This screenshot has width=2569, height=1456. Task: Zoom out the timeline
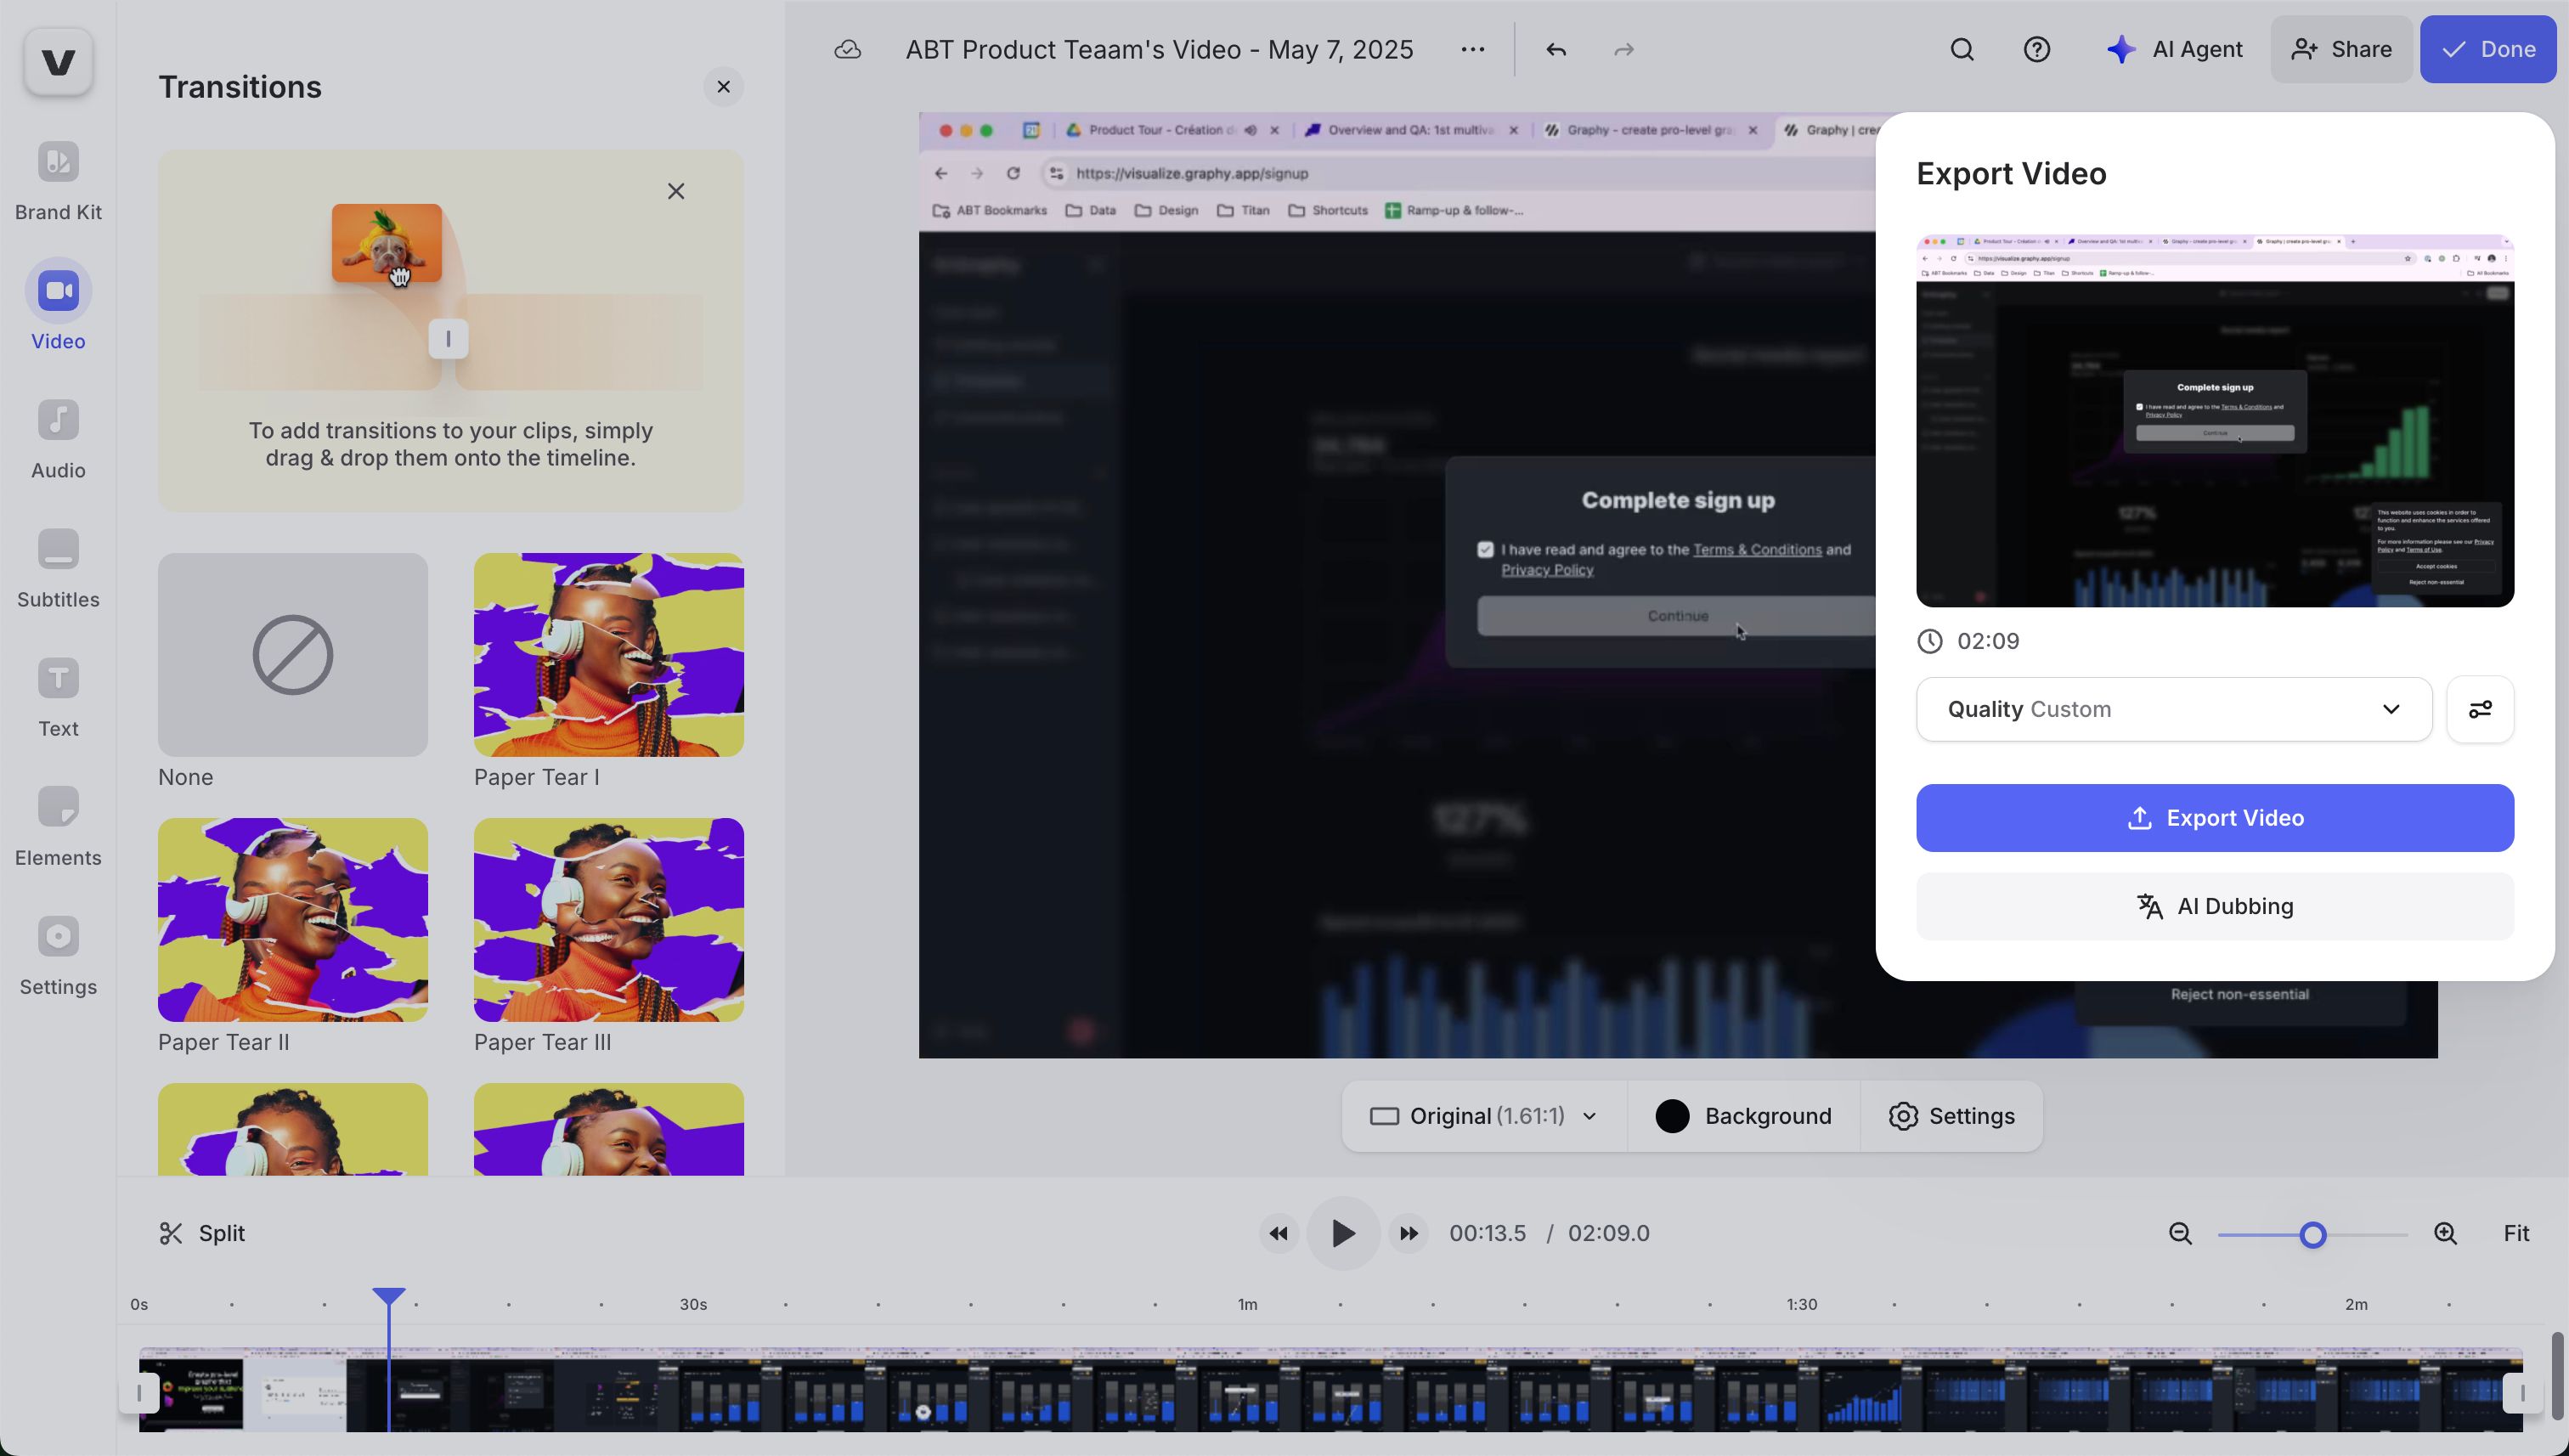tap(2180, 1234)
